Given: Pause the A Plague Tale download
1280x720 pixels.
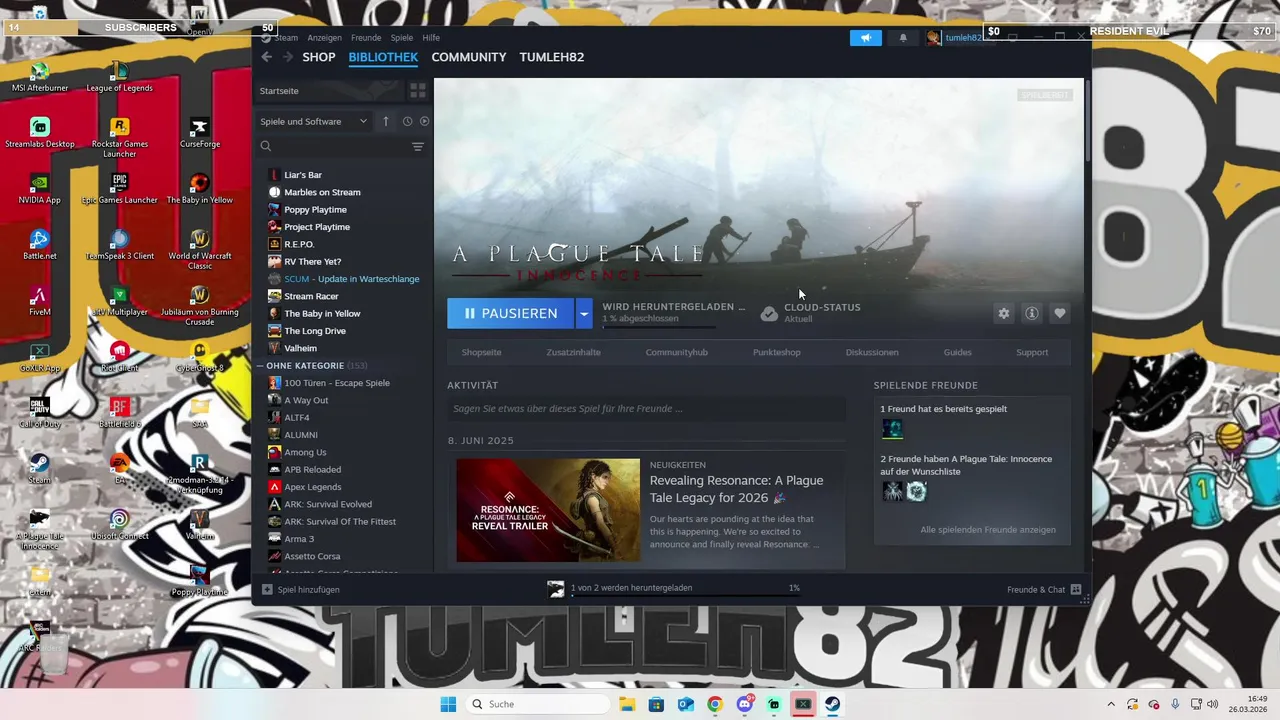Looking at the screenshot, I should click(x=510, y=314).
